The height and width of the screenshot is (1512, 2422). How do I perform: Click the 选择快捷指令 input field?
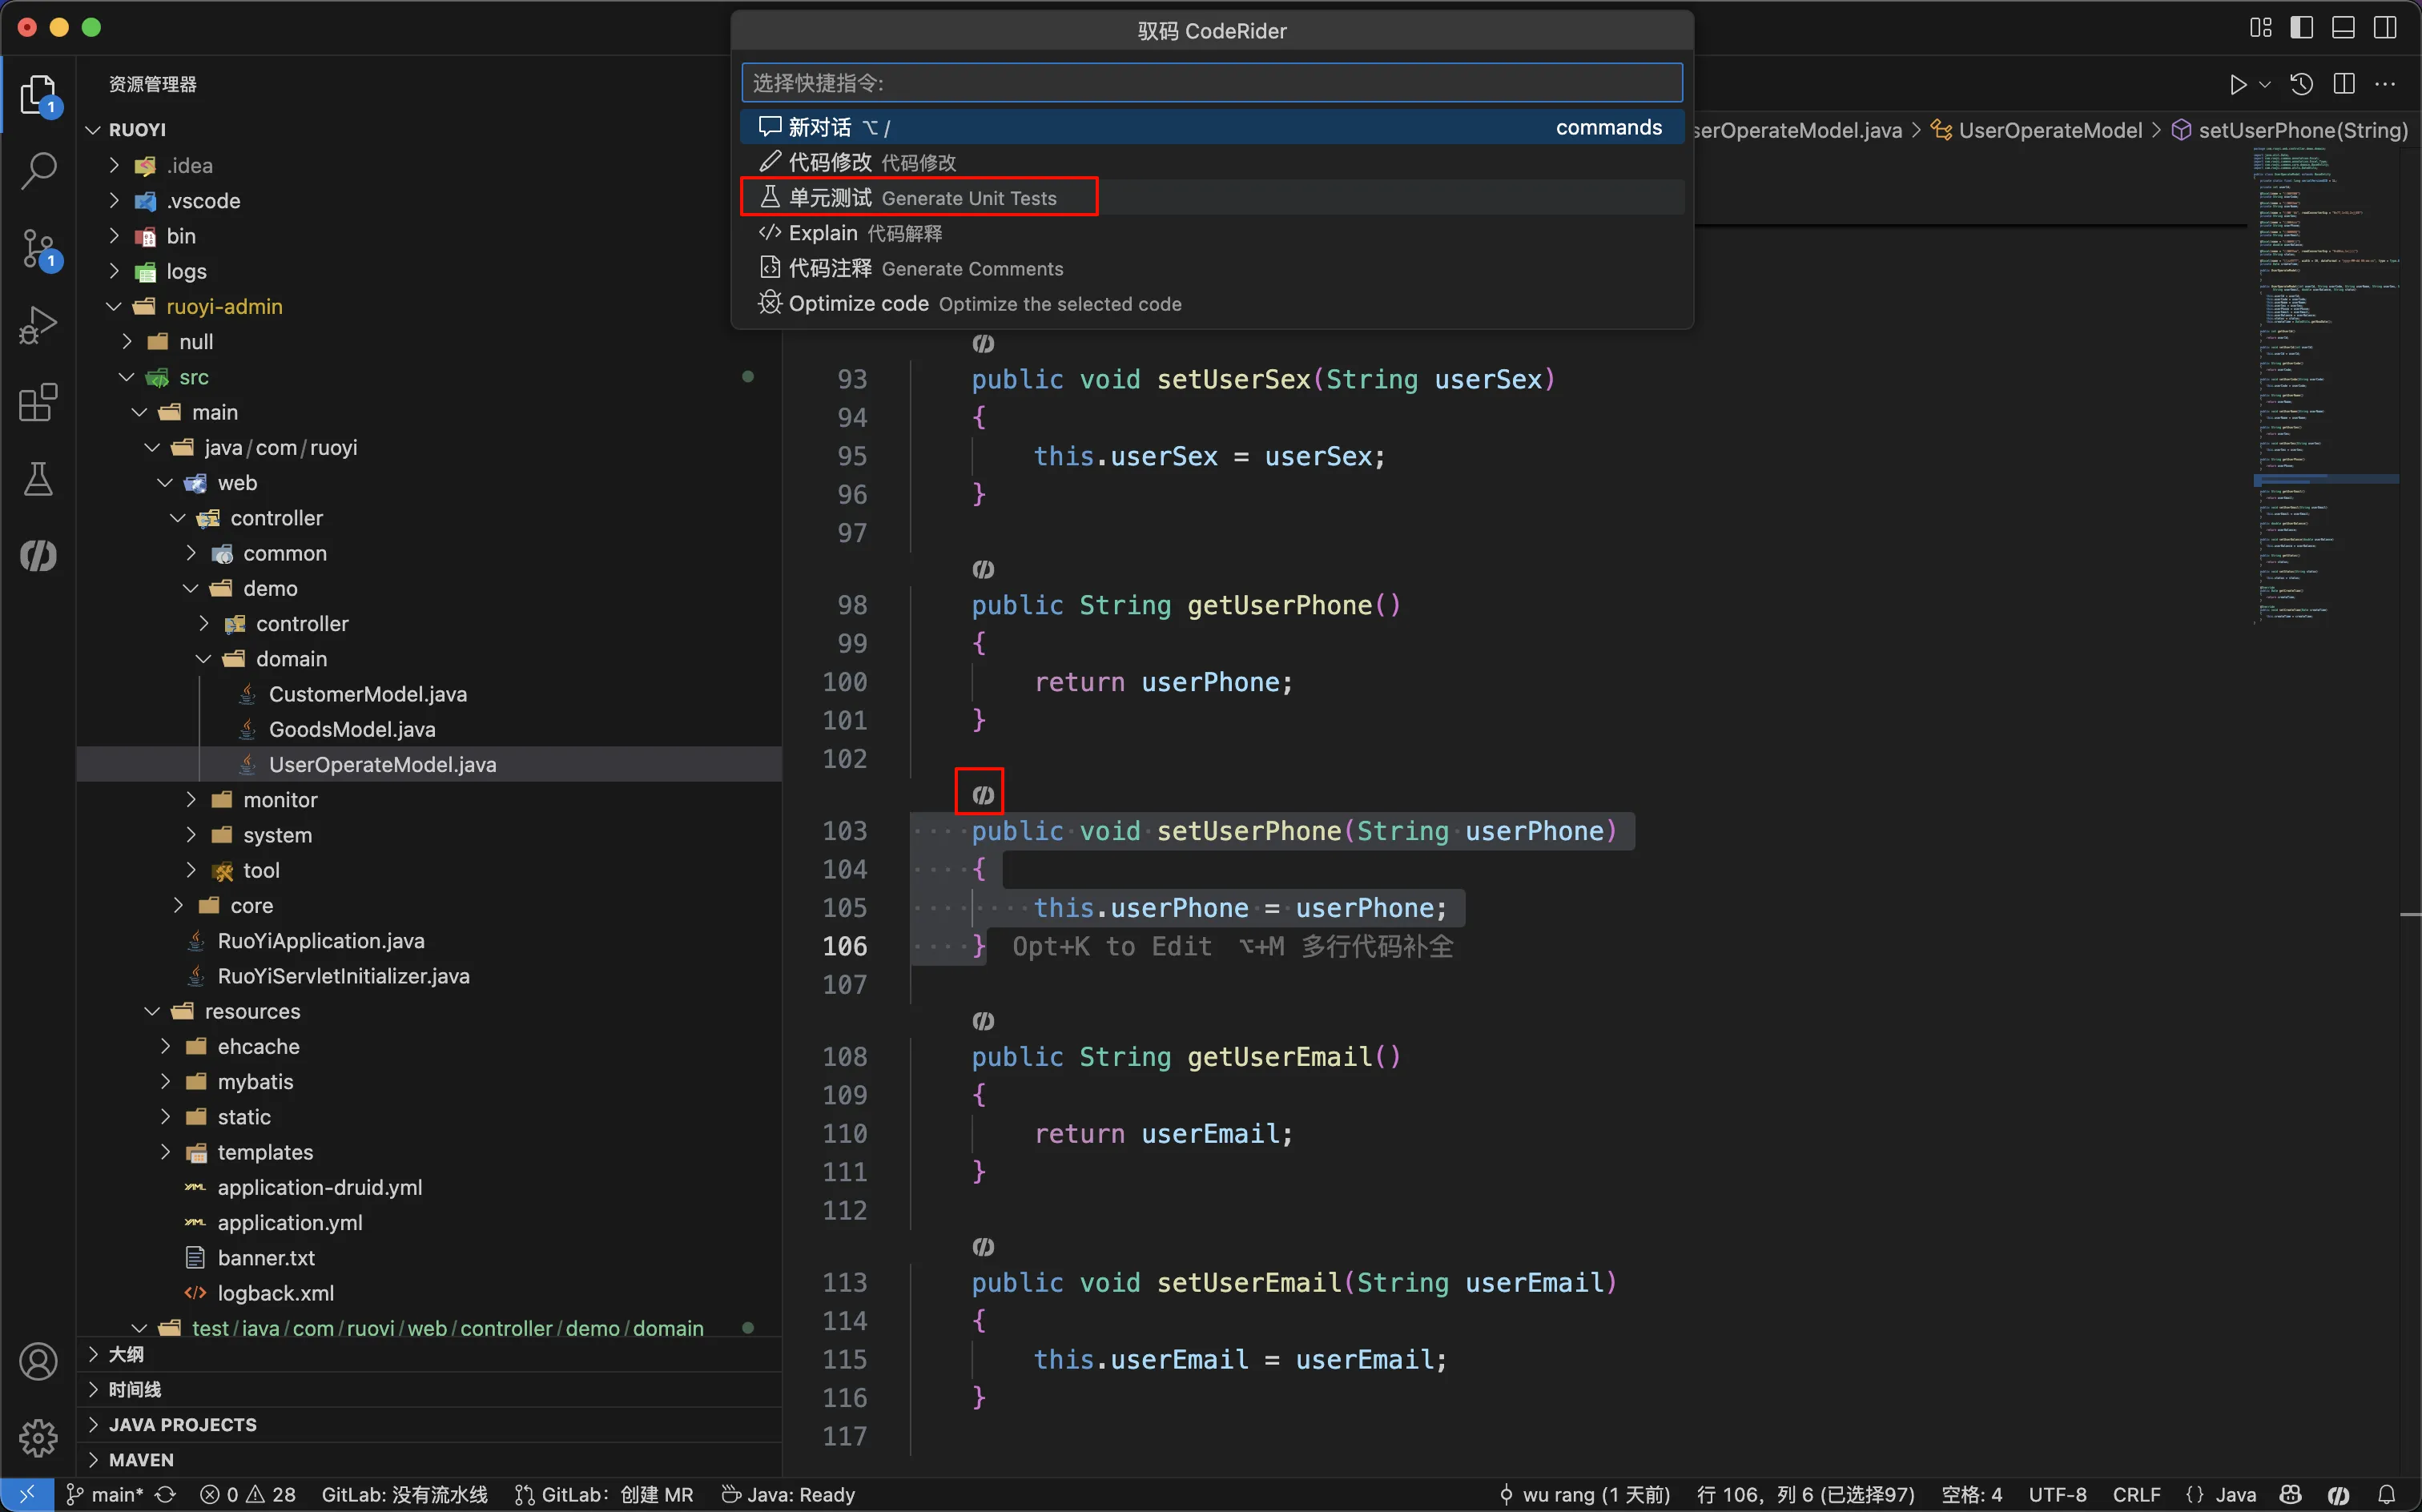click(1211, 83)
